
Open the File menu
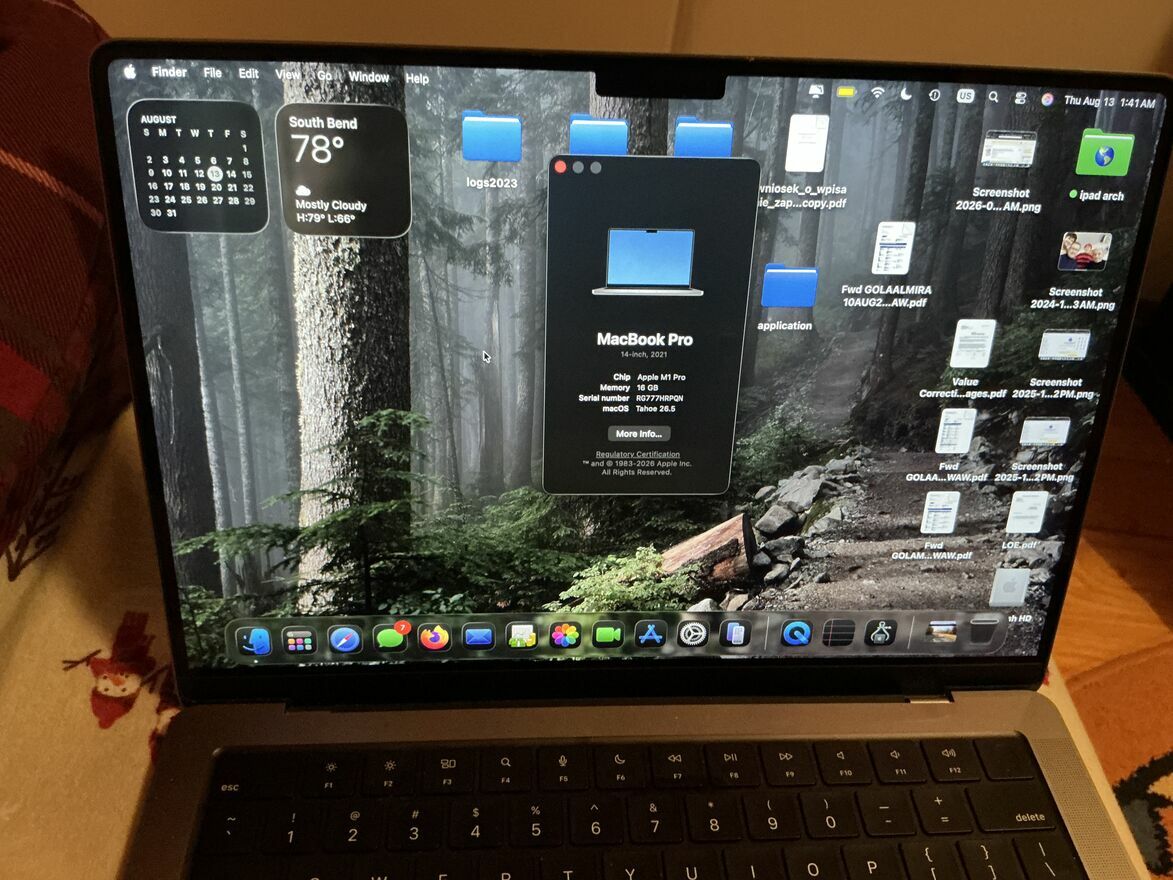pos(212,73)
